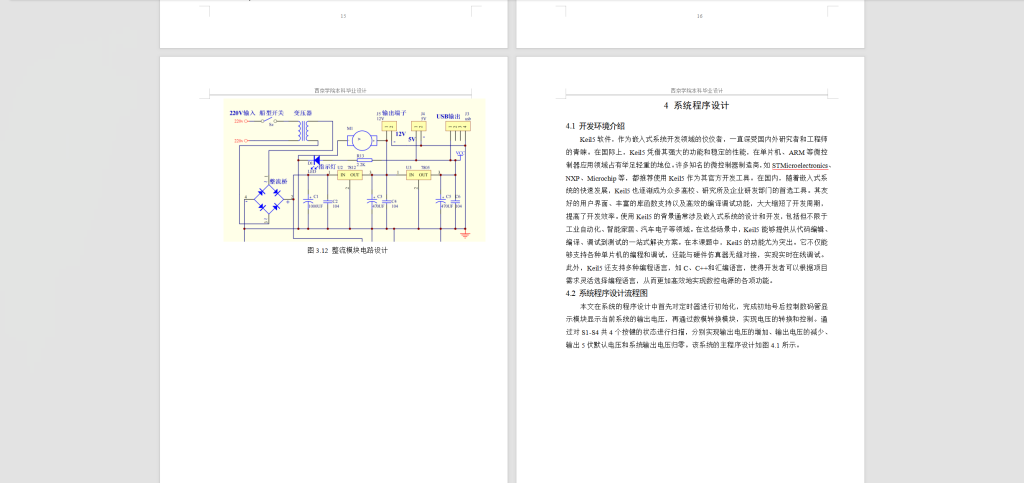Select the diode bridge rectifier symbol
Image resolution: width=1024 pixels, height=483 pixels.
click(269, 199)
